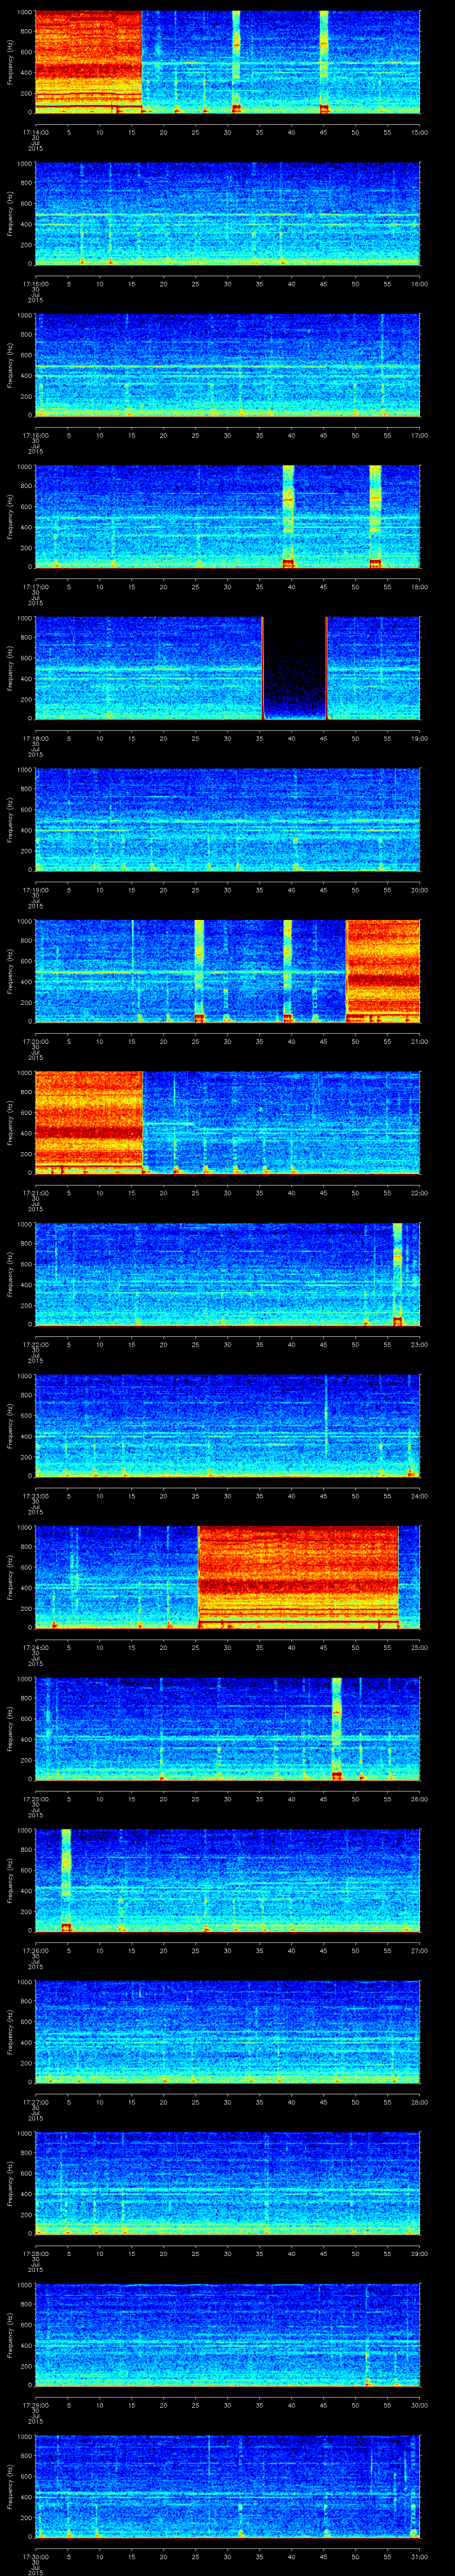The image size is (455, 2576).
Task: Click the 17:17:00 start time label
Action: coord(35,587)
